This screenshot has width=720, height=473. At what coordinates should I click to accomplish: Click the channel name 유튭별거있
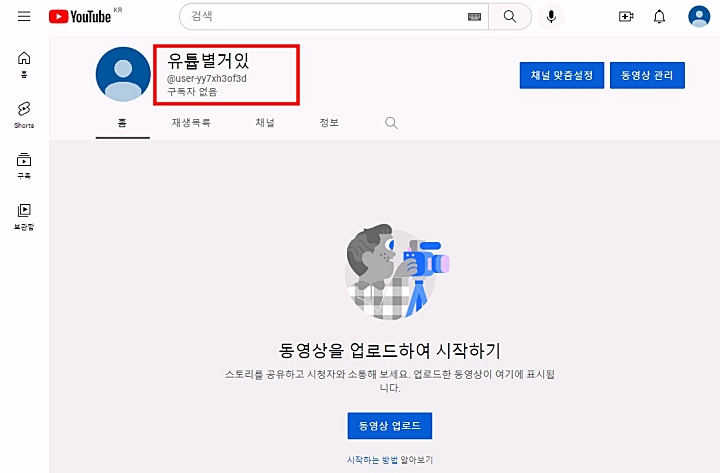pos(208,61)
